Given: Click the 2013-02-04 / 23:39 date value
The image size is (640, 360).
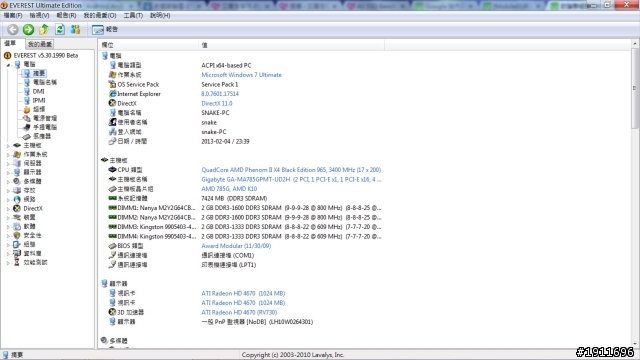Looking at the screenshot, I should [x=225, y=141].
